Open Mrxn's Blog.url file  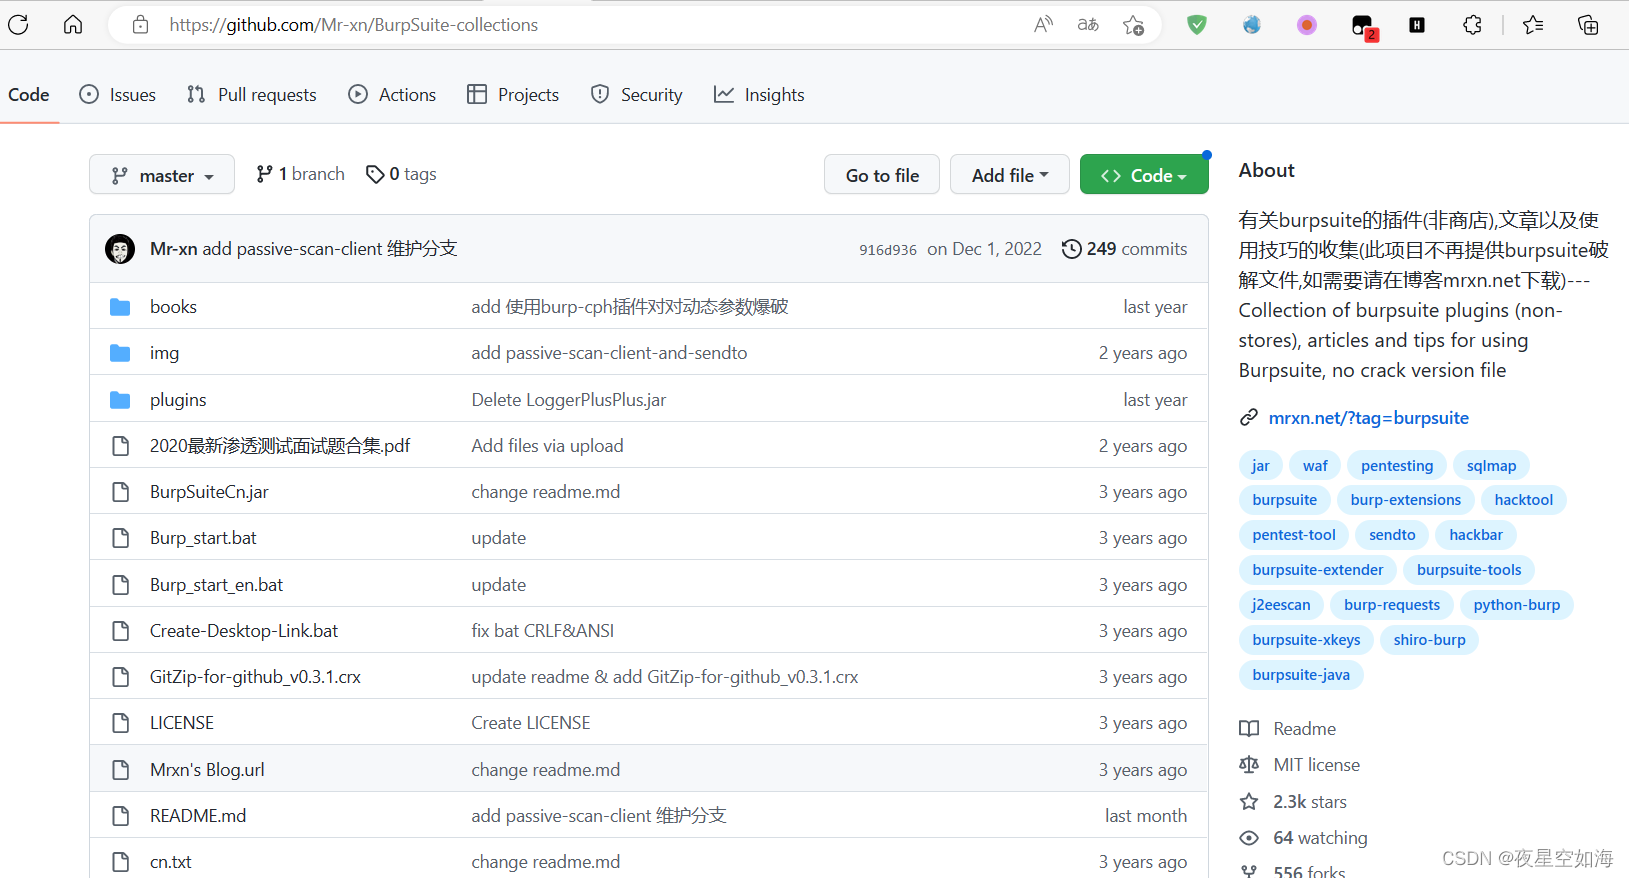pyautogui.click(x=207, y=770)
